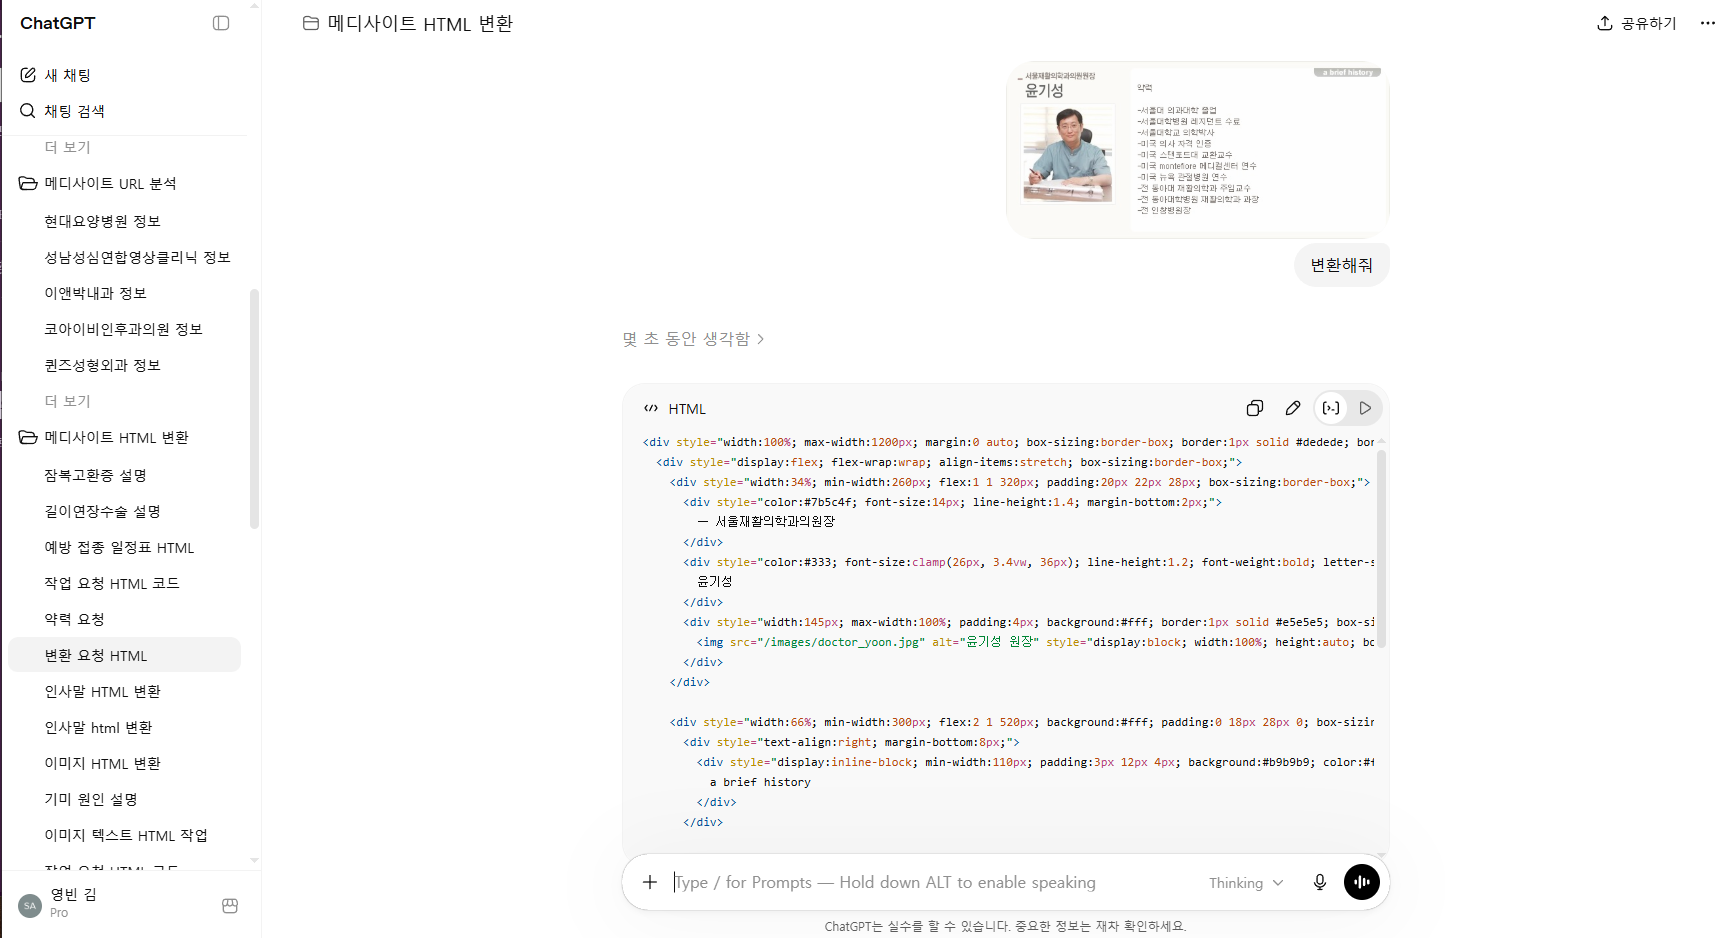Select chat 이미지 텍스트 HTML 작업
This screenshot has height=938, width=1729.
click(x=124, y=835)
